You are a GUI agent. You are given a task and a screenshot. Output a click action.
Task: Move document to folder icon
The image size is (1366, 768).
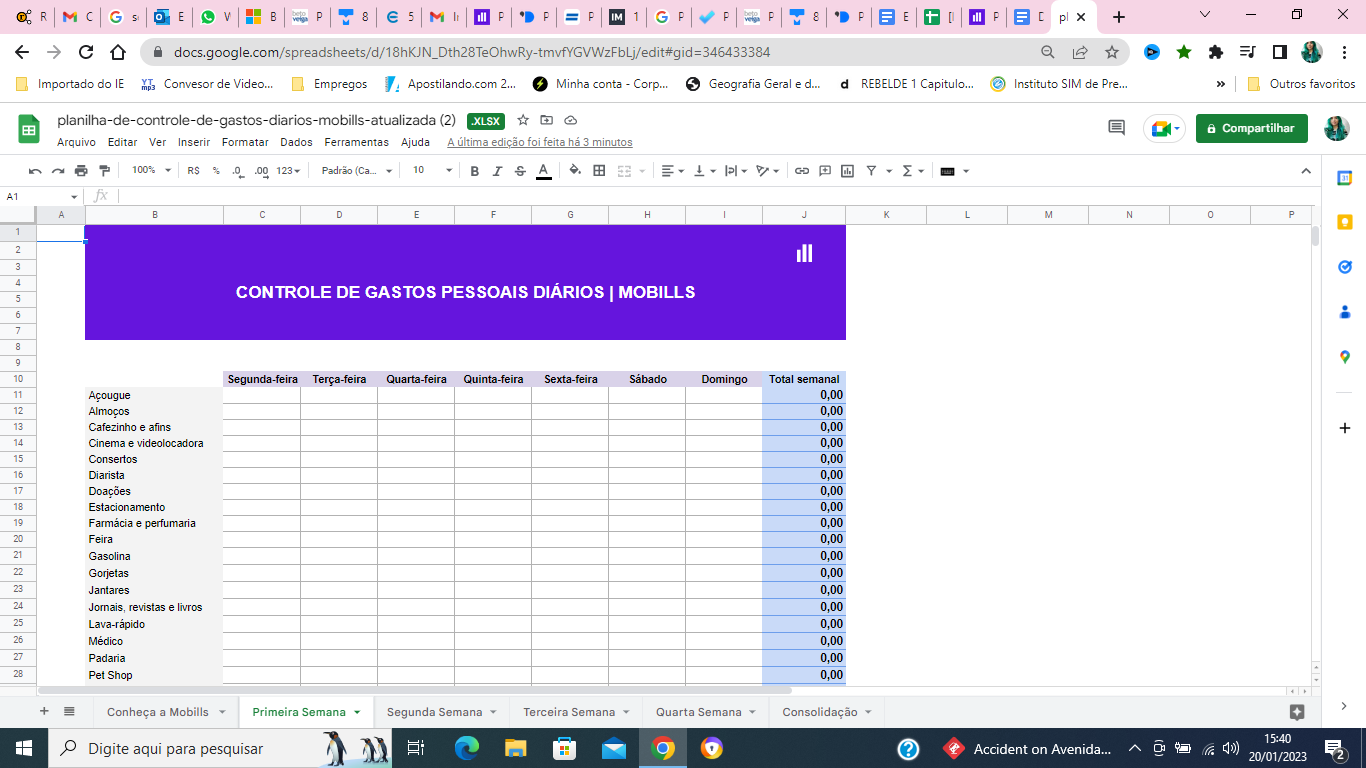(546, 120)
